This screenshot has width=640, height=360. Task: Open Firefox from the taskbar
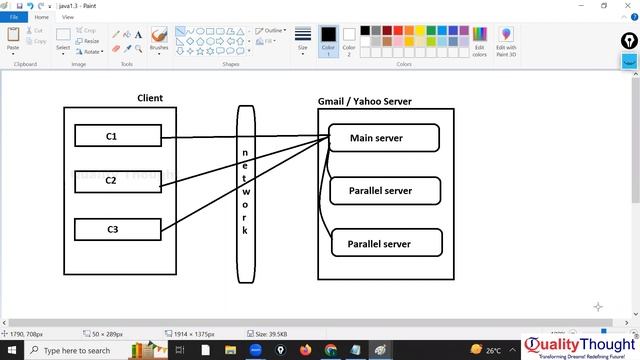click(305, 350)
